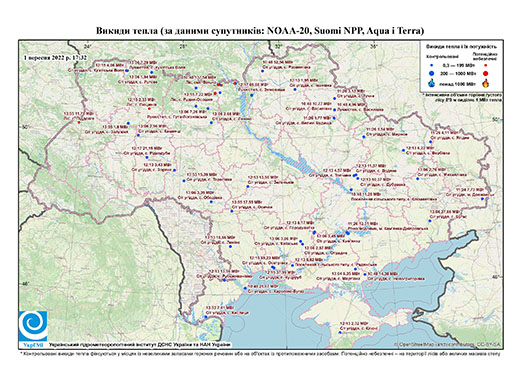Screen dimensions: 520x368
Task: Click the red-orange flame legend icon
Action: click(x=486, y=83)
